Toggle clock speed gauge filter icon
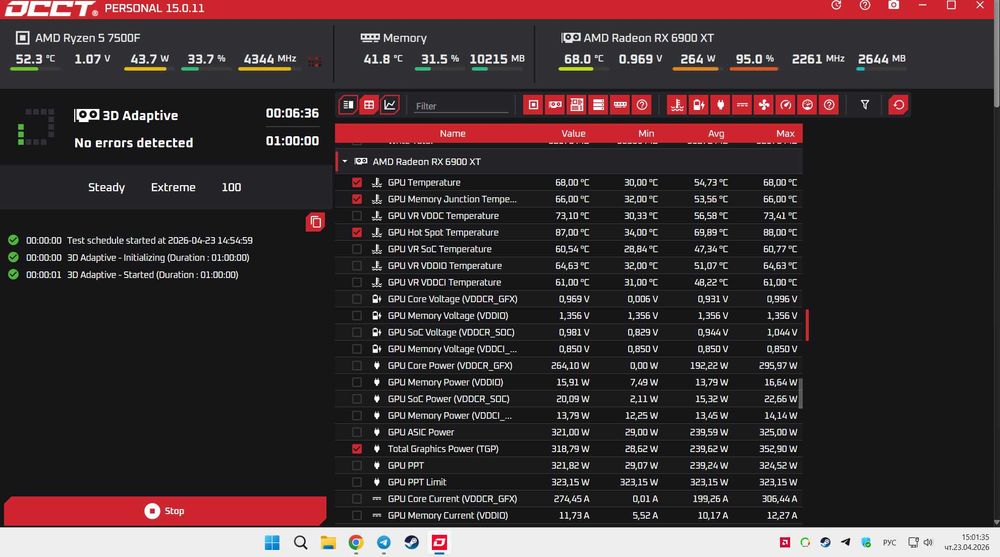Image resolution: width=1000 pixels, height=557 pixels. click(x=785, y=105)
